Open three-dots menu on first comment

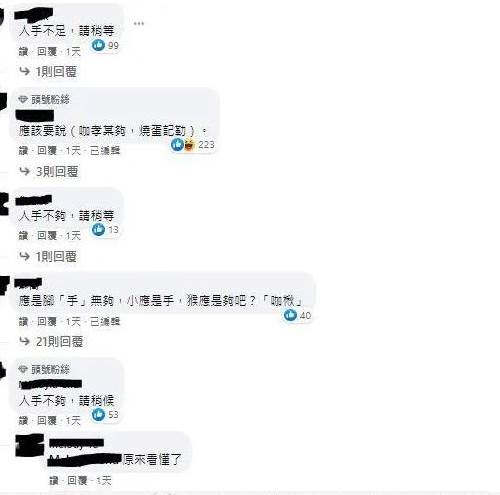coord(139,23)
